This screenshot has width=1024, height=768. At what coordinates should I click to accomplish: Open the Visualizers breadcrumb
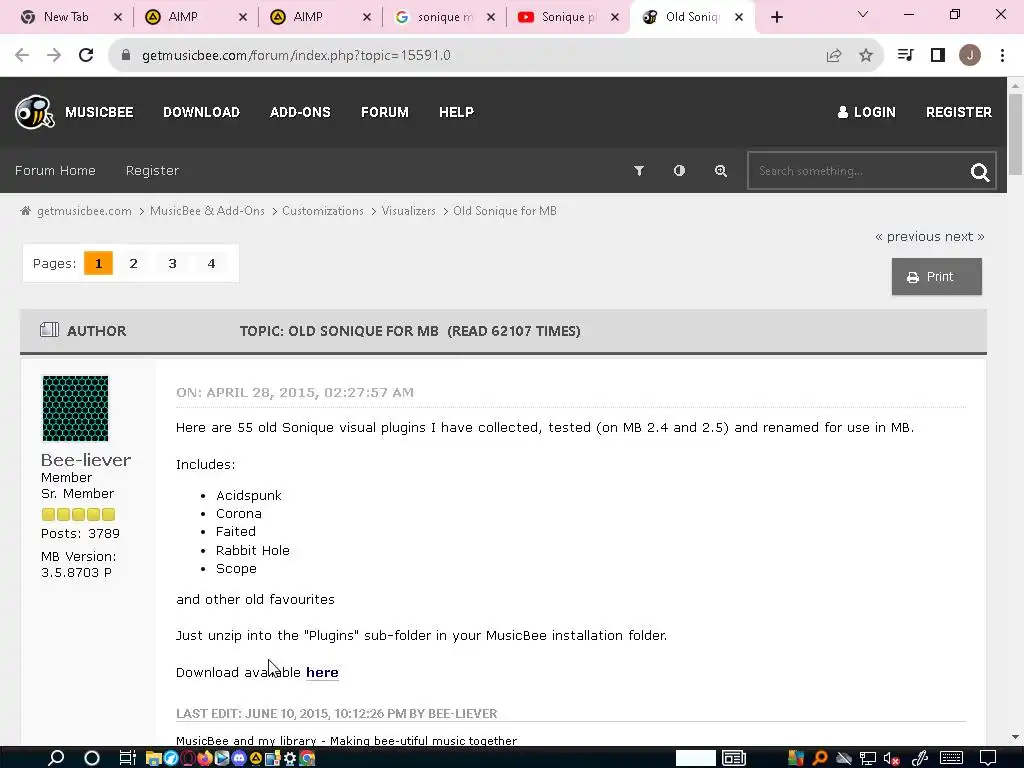tap(408, 211)
